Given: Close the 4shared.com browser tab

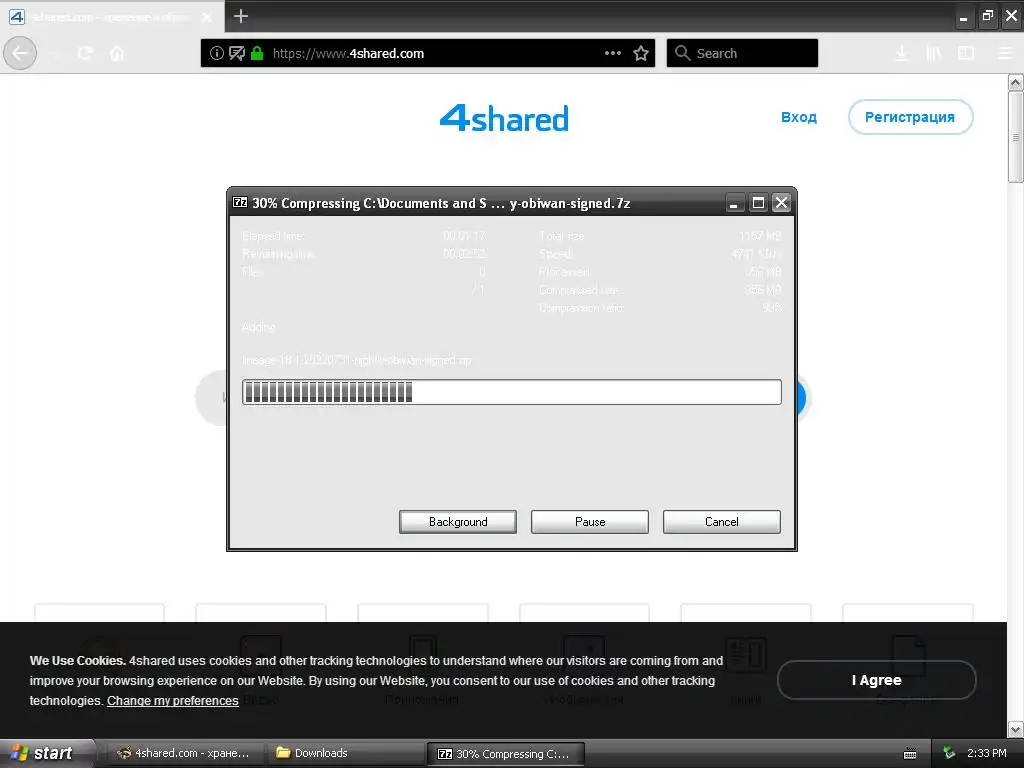Looking at the screenshot, I should click(207, 17).
